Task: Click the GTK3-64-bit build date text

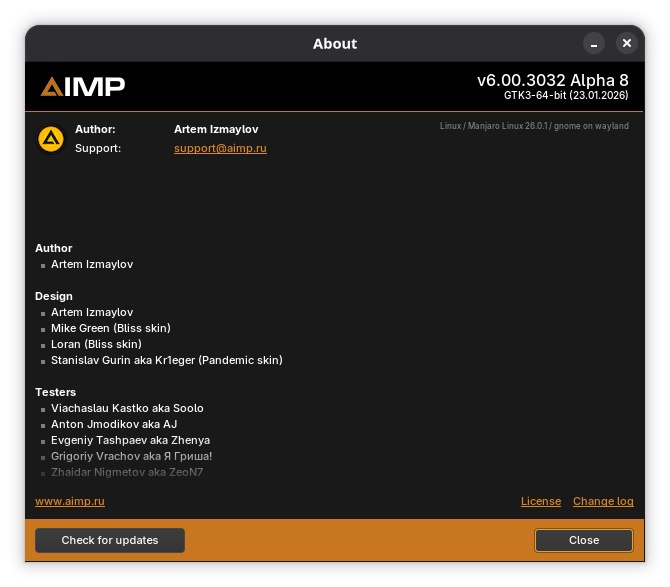Action: (x=566, y=96)
